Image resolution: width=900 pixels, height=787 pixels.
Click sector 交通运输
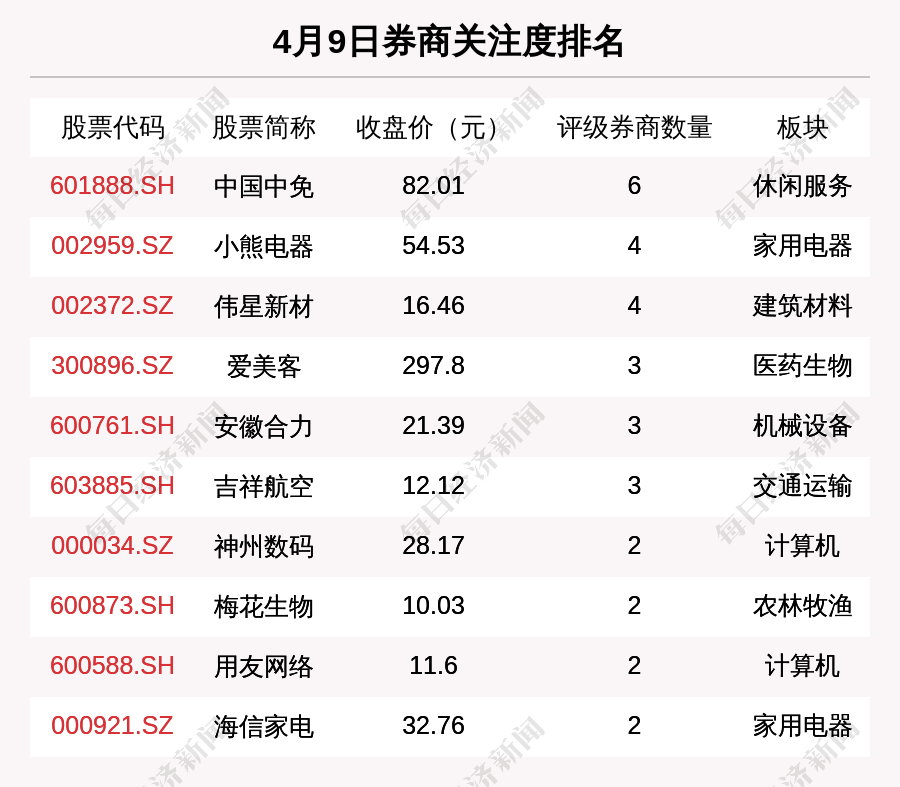tap(802, 486)
